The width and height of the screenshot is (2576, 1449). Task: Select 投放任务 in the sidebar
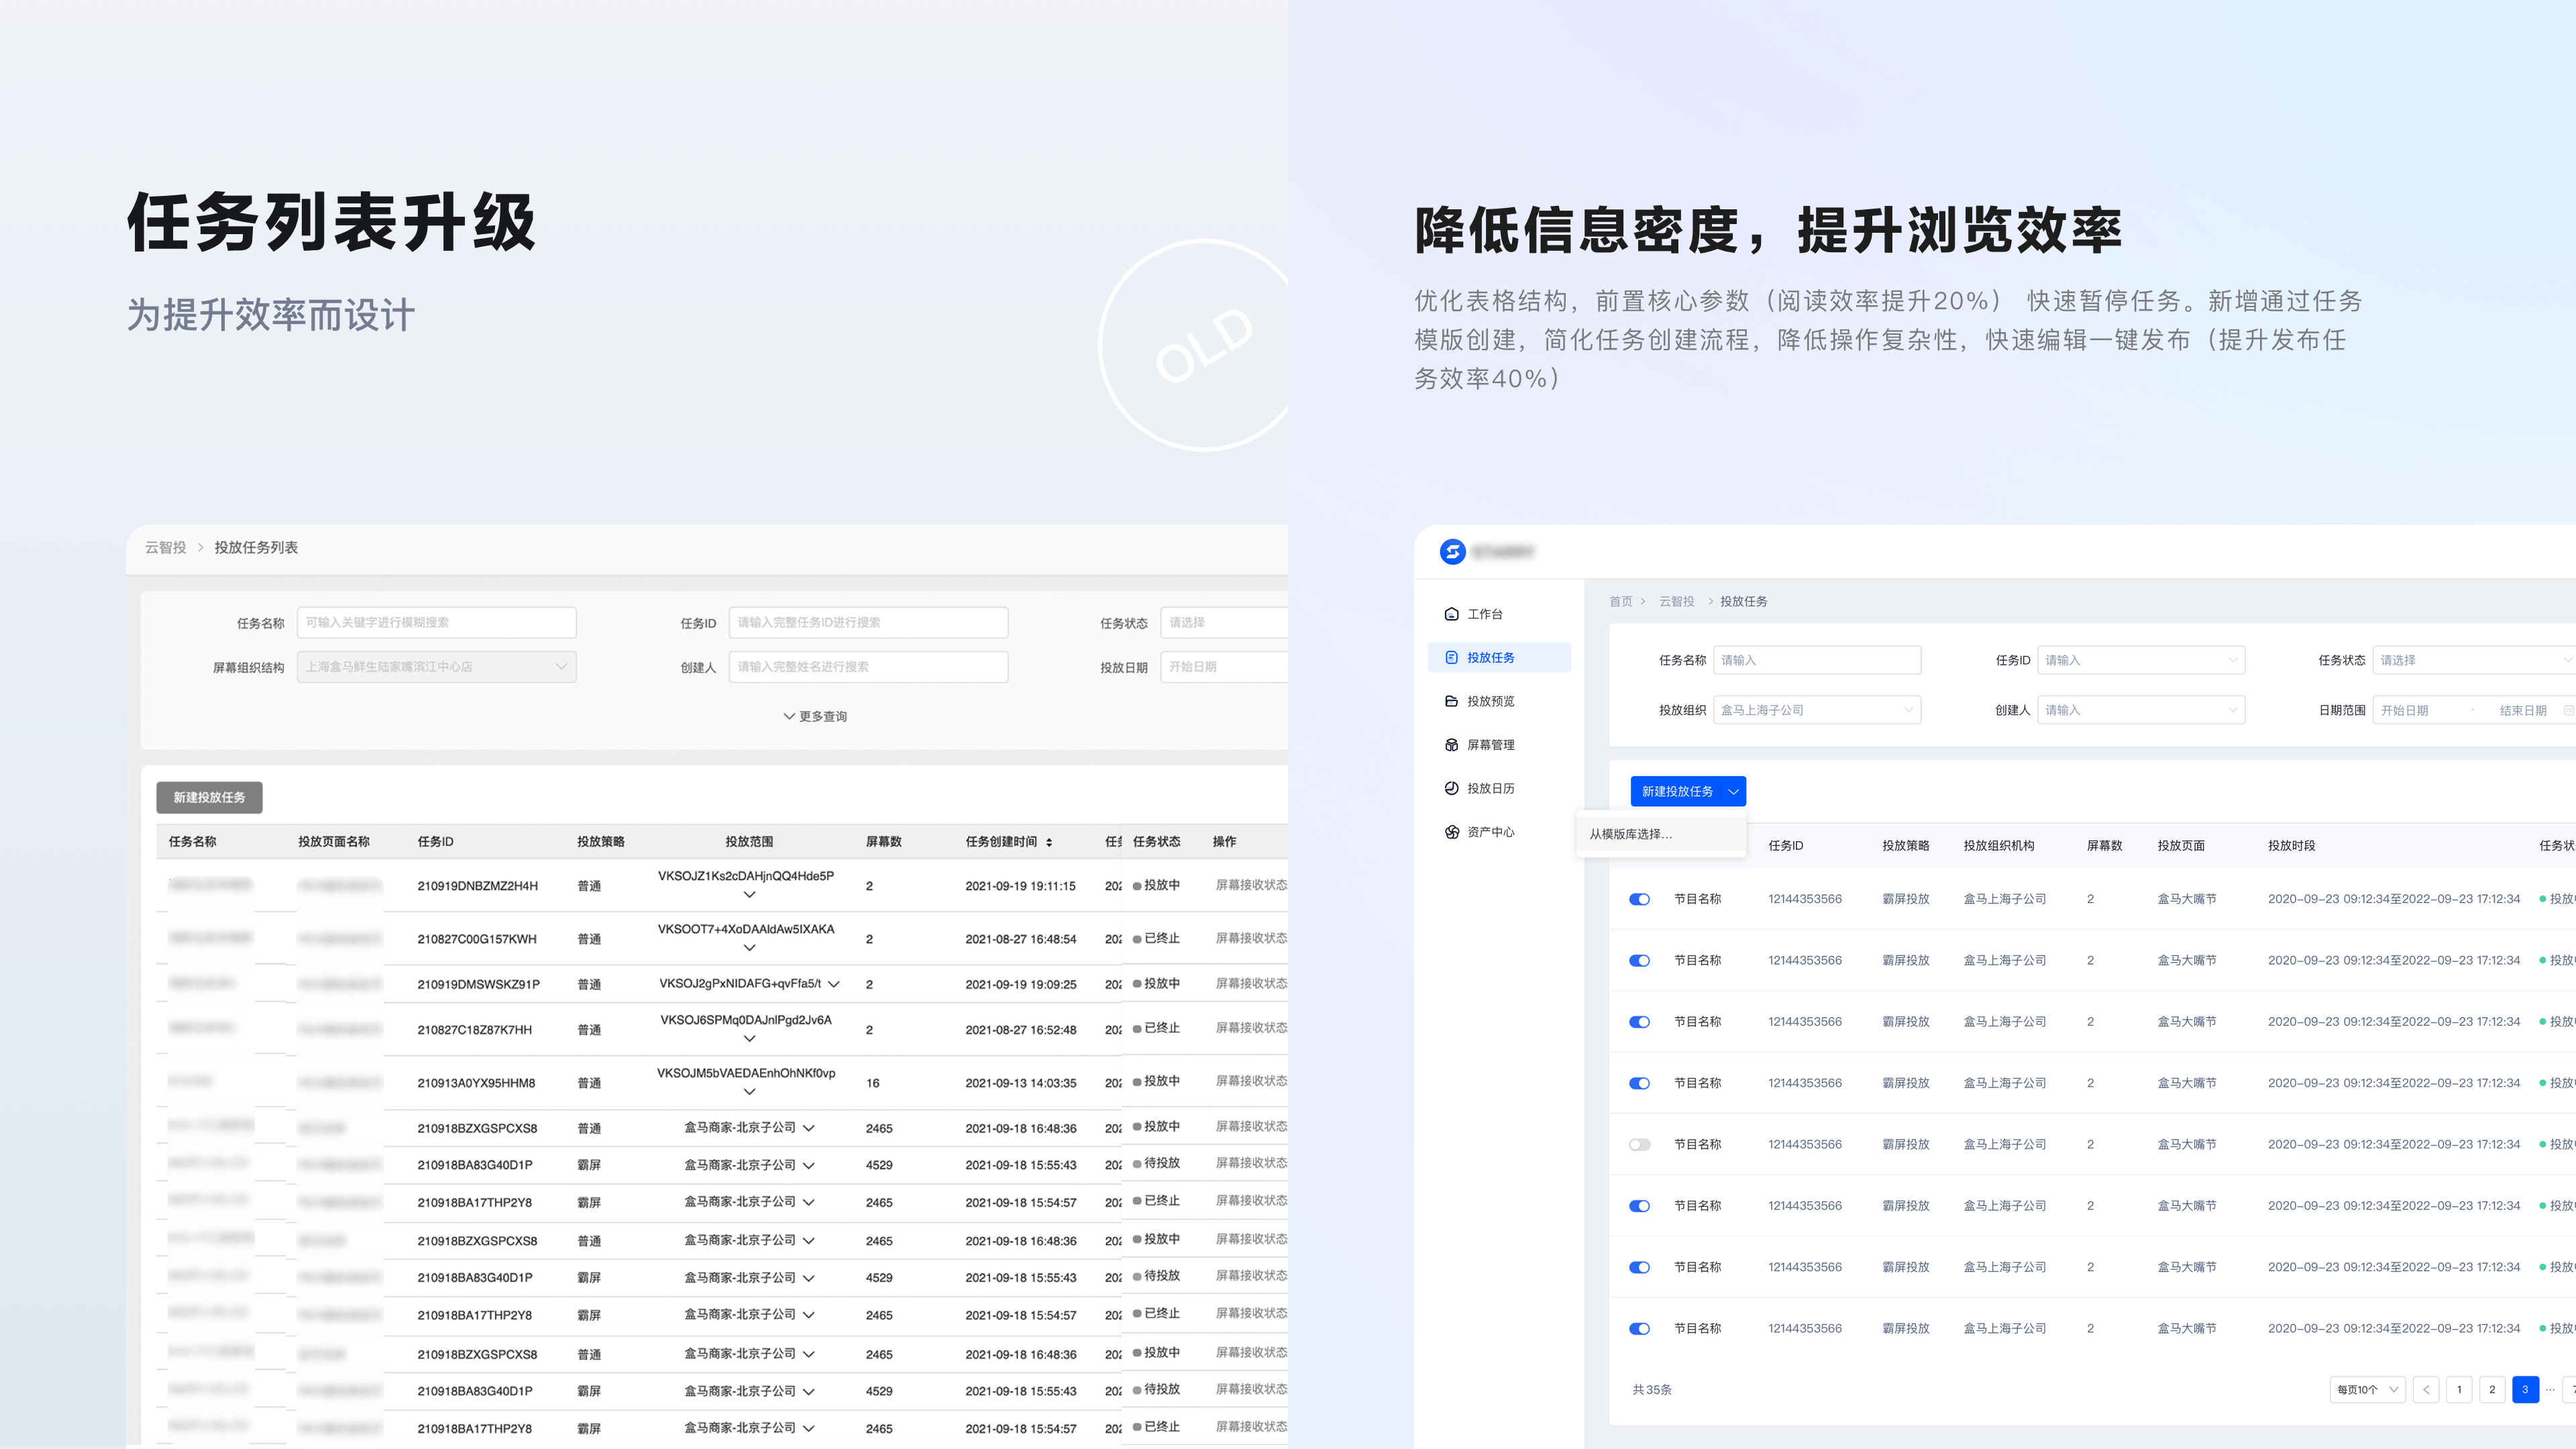pos(1499,657)
